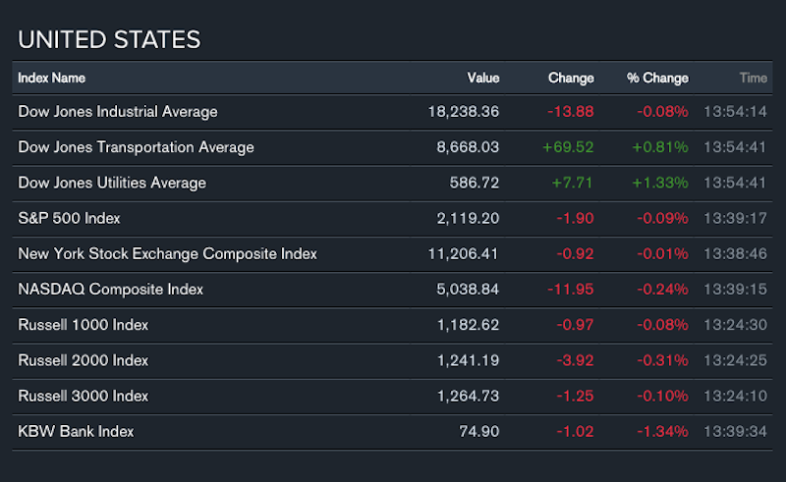
Task: Open Dow Jones Transportation Average
Action: coord(136,147)
